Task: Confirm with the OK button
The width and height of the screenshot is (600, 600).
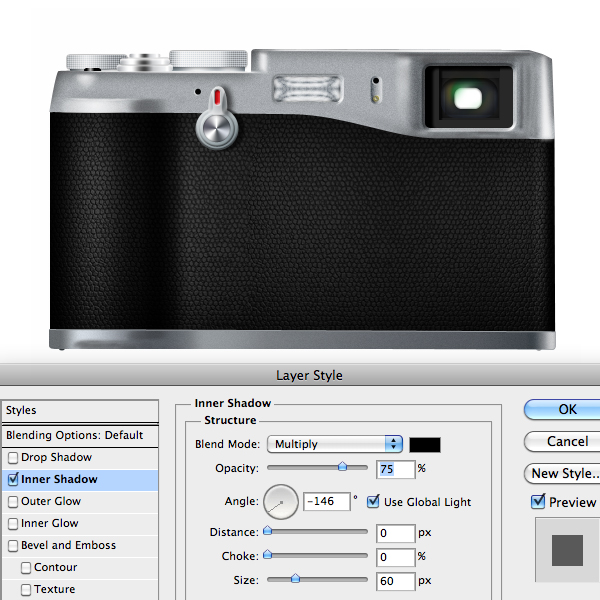Action: pyautogui.click(x=562, y=409)
